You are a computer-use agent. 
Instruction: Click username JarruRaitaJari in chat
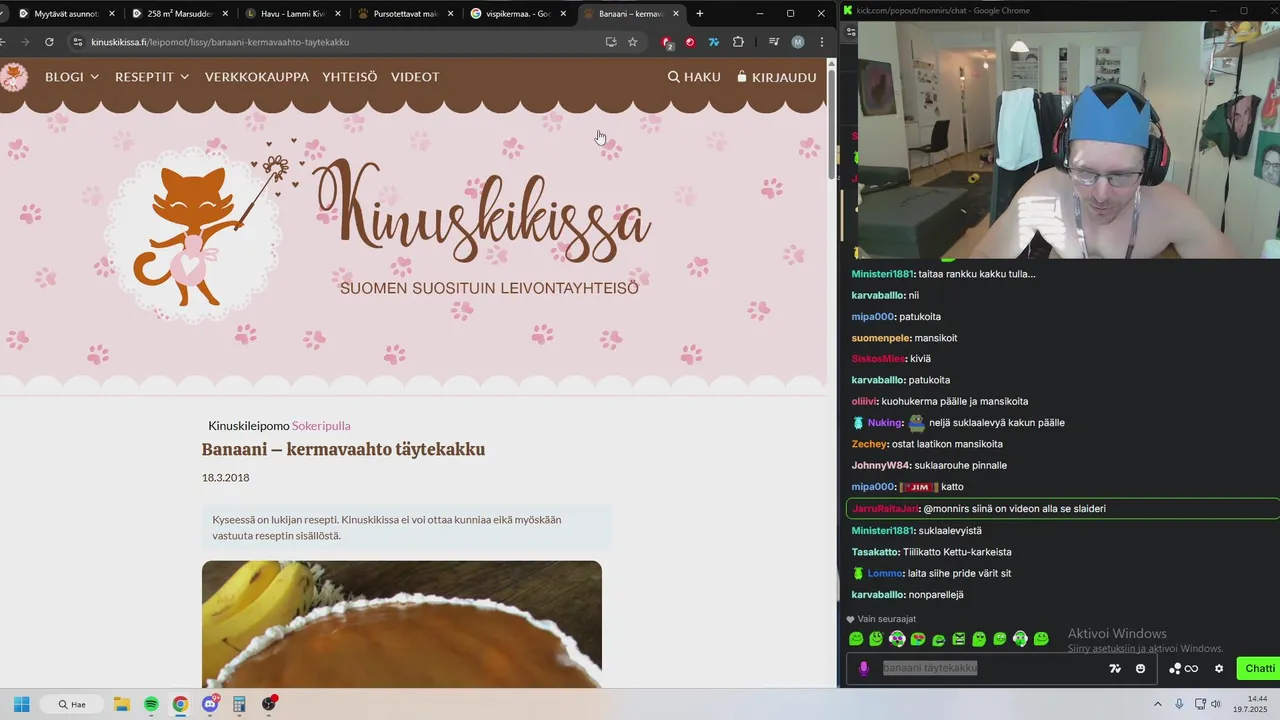point(885,509)
